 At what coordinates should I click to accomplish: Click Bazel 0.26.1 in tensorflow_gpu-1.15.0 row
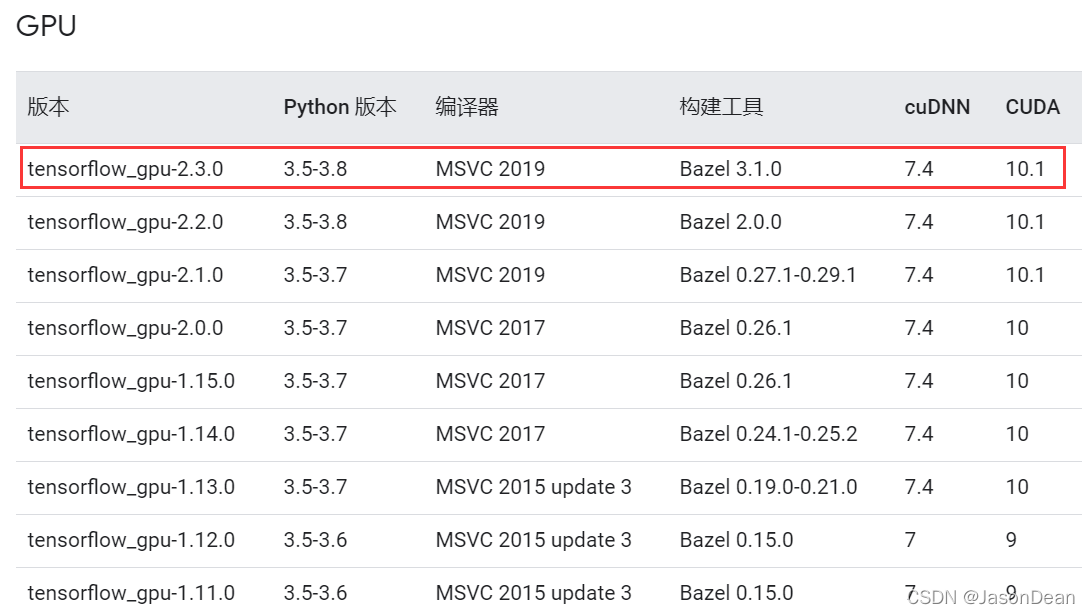[736, 381]
